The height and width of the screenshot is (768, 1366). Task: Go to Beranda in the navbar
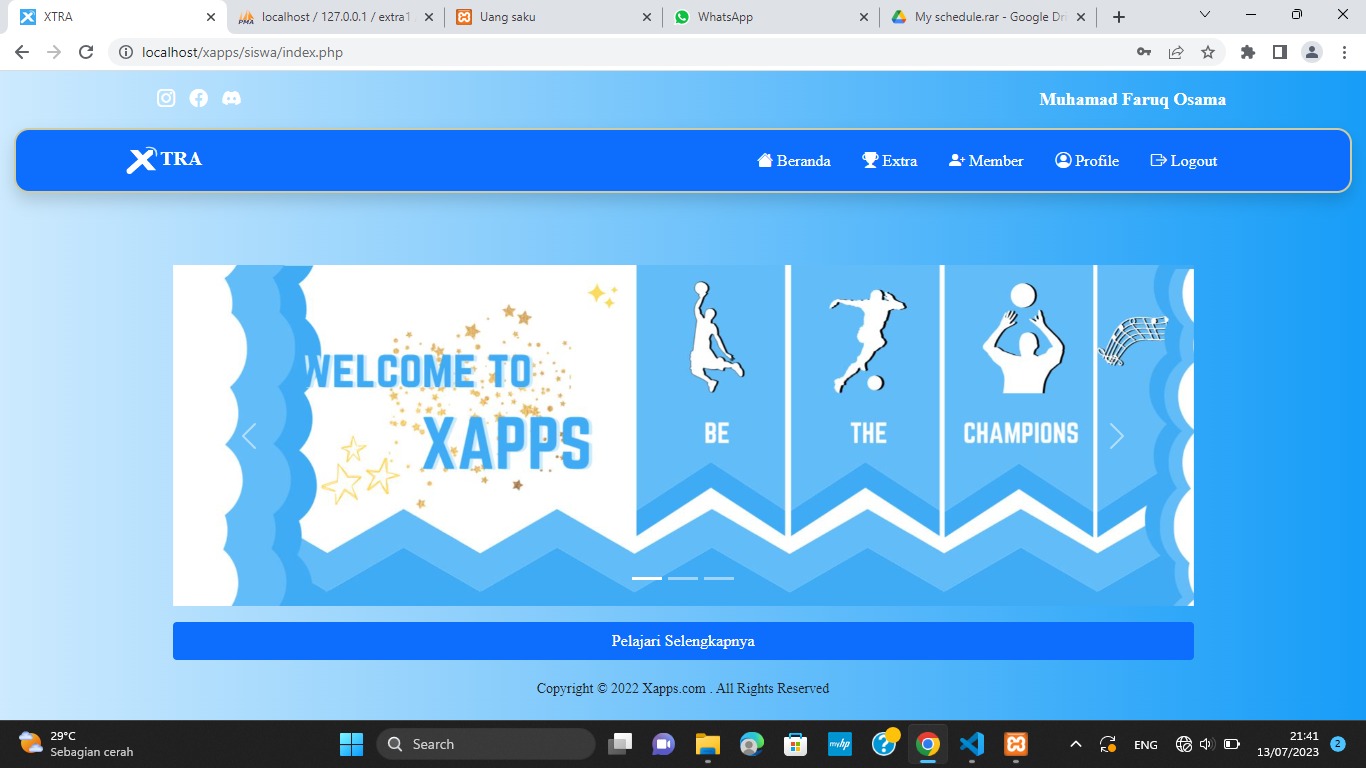tap(794, 161)
